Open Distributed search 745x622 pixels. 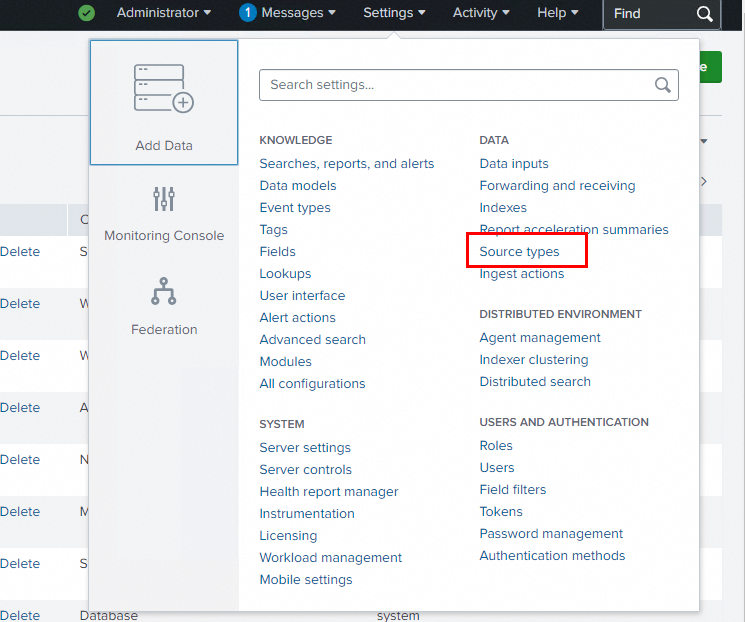click(x=535, y=382)
